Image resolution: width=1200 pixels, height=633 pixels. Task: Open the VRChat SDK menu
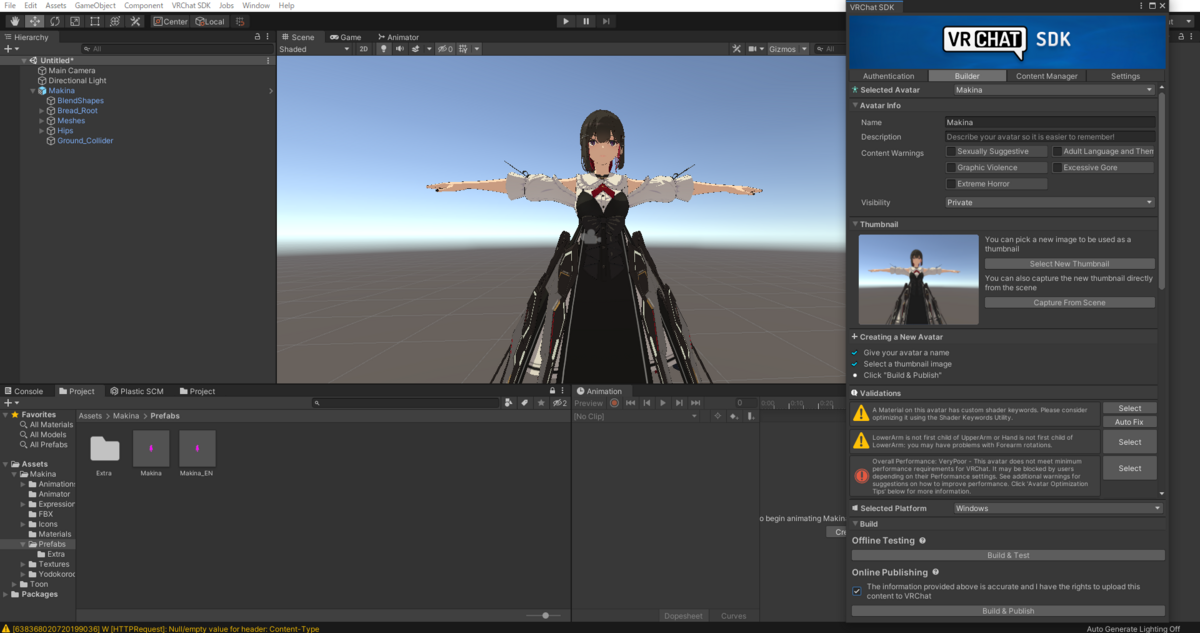[x=189, y=6]
